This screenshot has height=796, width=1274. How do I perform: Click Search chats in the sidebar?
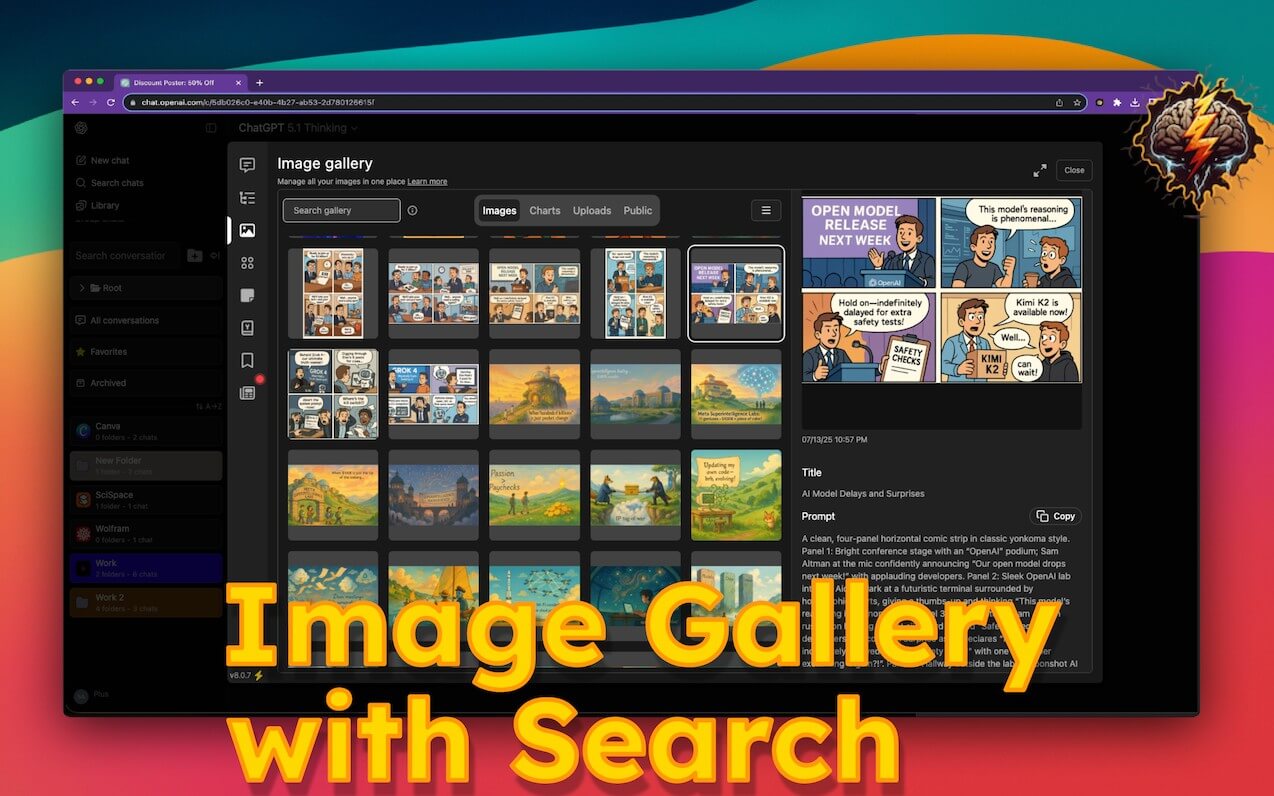coord(109,183)
